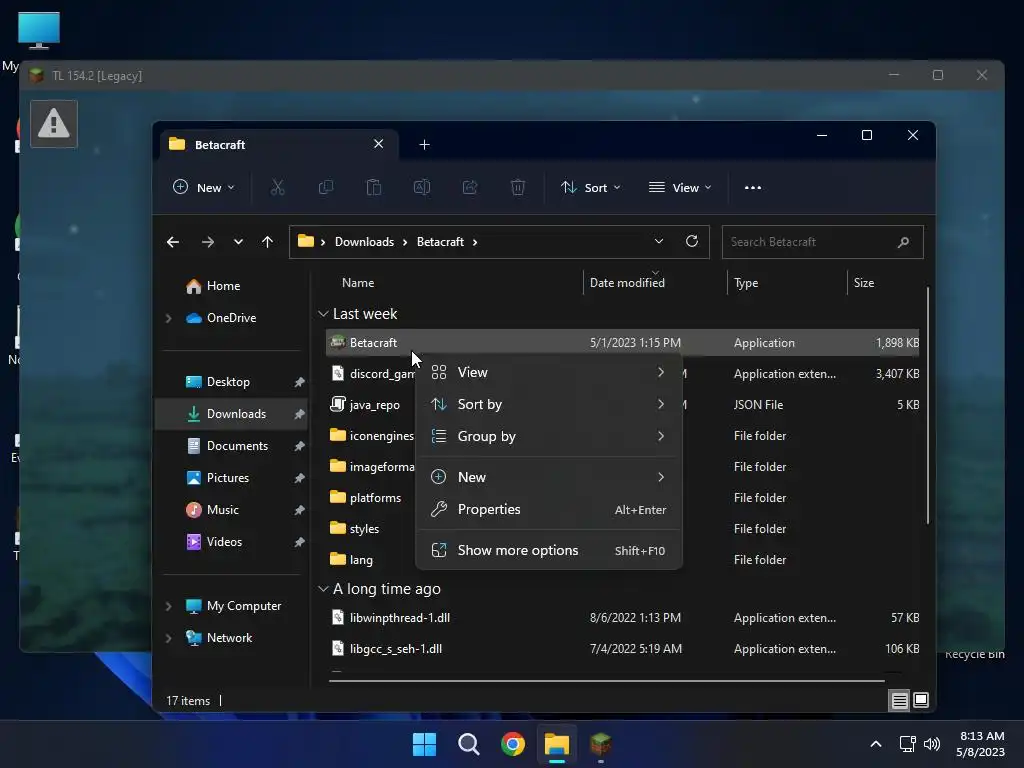Open recent locations dropdown beside forward arrow

(x=238, y=242)
